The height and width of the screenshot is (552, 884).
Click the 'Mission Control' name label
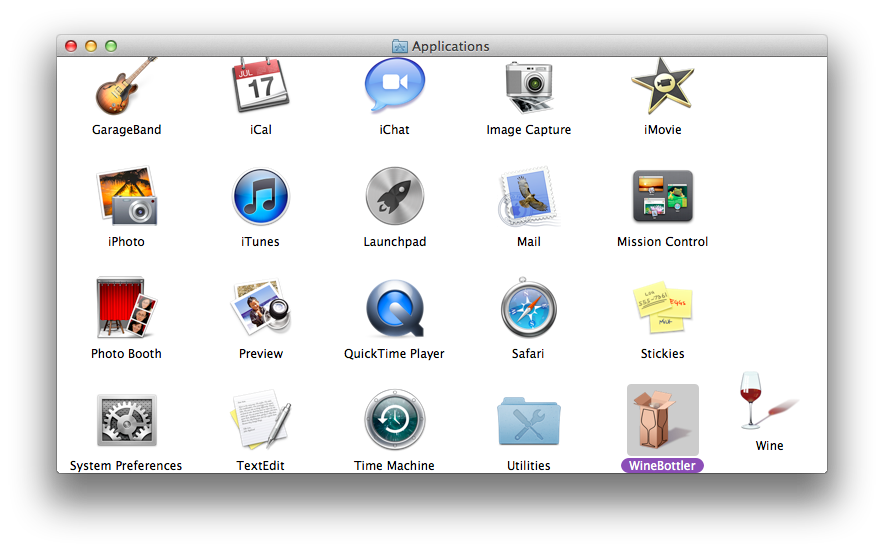click(x=662, y=241)
